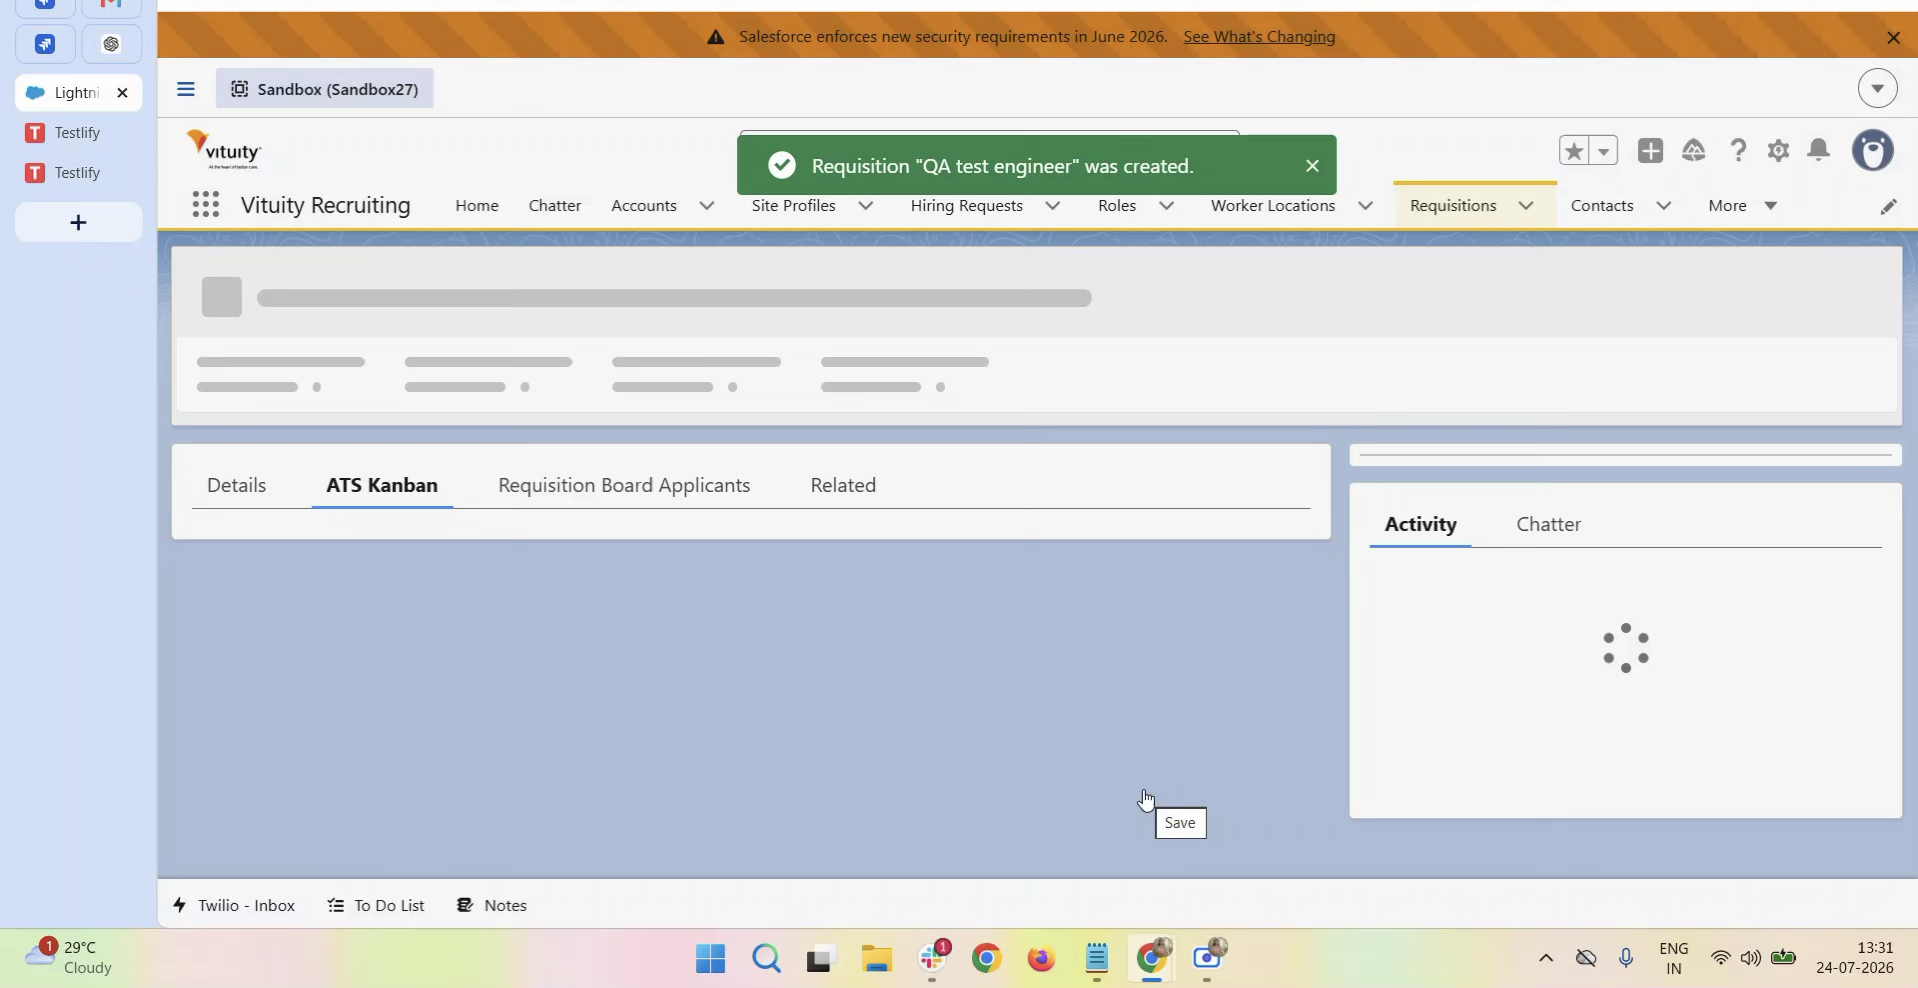Select the Activity tab in the side panel
The image size is (1918, 988).
tap(1420, 525)
